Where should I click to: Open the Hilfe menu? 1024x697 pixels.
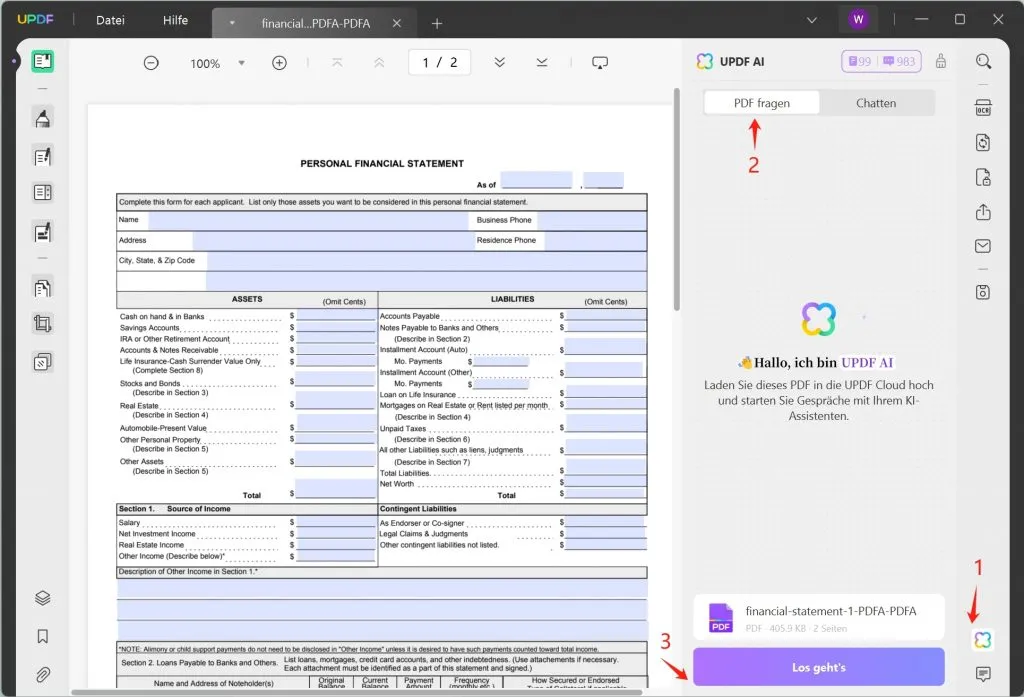(175, 19)
